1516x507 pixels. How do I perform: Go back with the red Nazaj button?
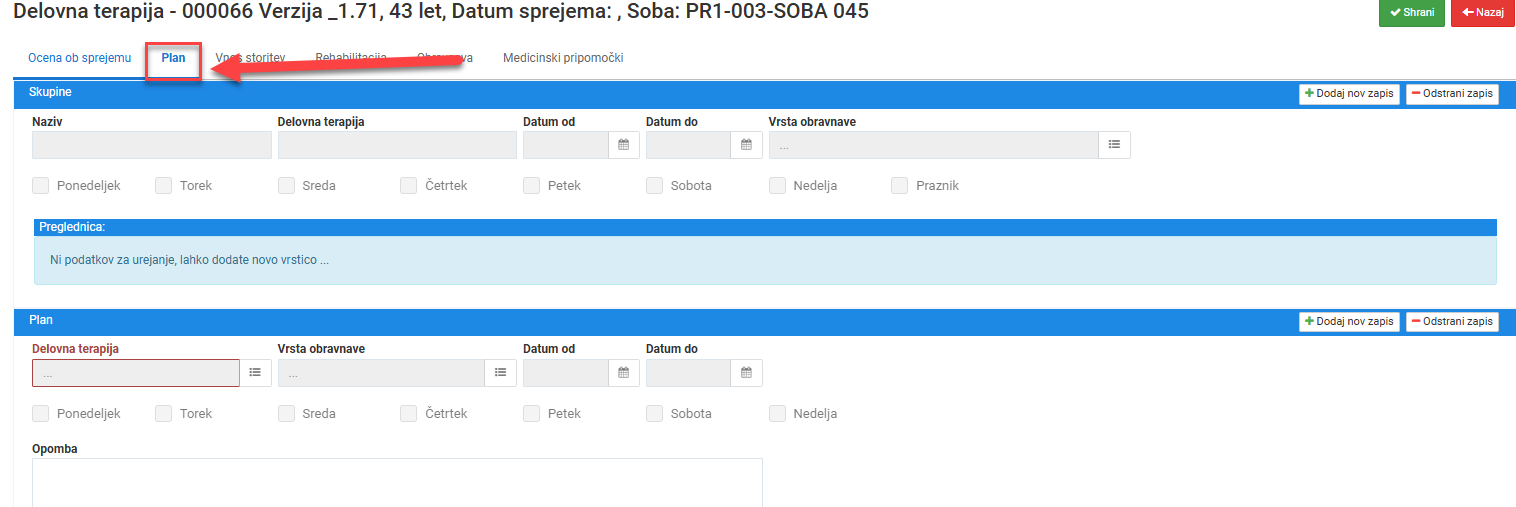pos(1483,13)
